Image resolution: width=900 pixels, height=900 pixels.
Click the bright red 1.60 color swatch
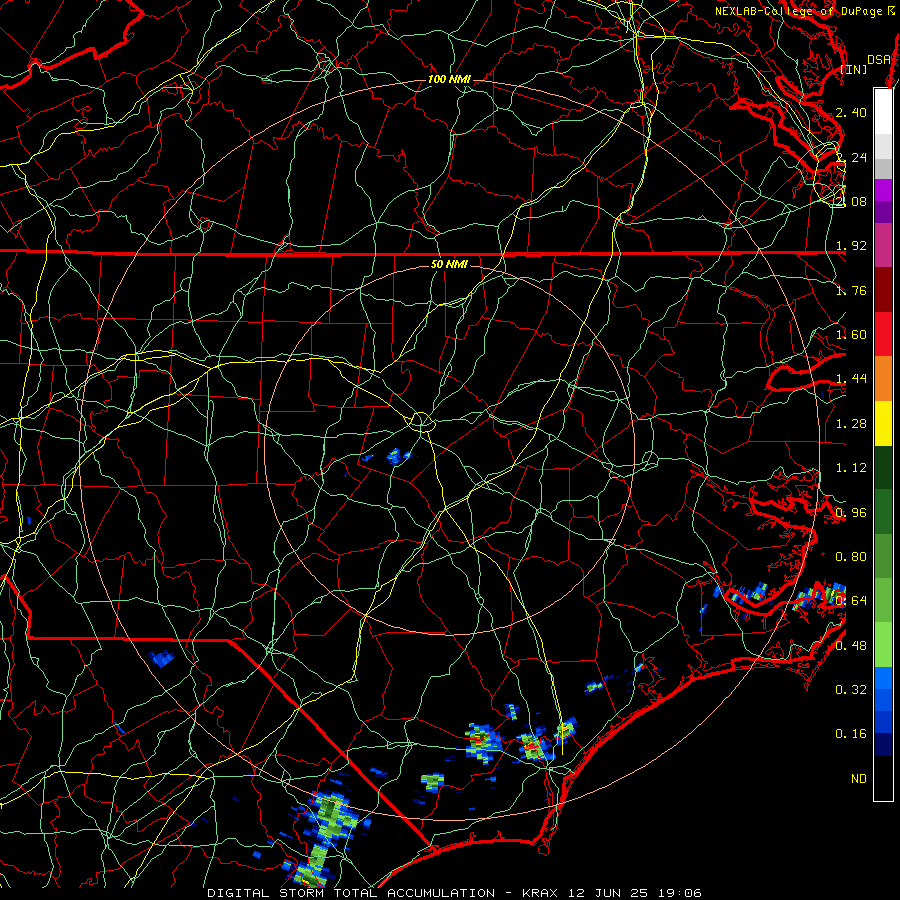pyautogui.click(x=883, y=334)
